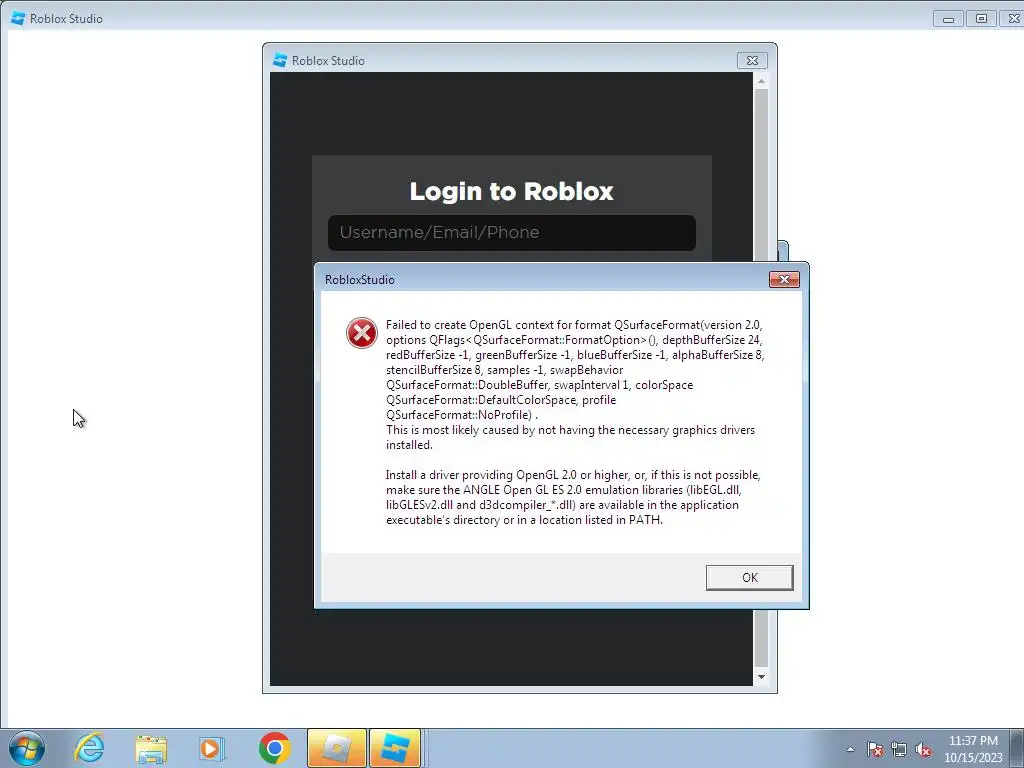The height and width of the screenshot is (768, 1024).
Task: Click the taskbar clock showing 11:37 PM
Action: [x=973, y=748]
